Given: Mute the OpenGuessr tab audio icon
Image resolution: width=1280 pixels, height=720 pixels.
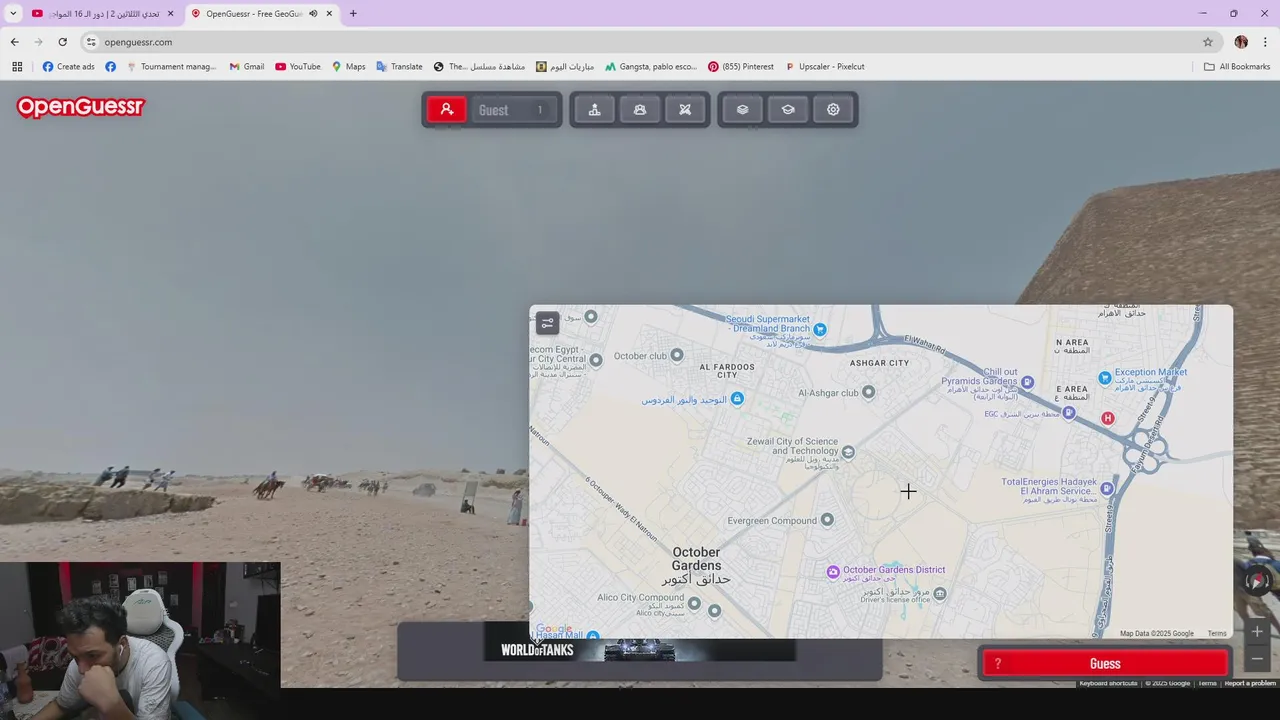Looking at the screenshot, I should 313,14.
